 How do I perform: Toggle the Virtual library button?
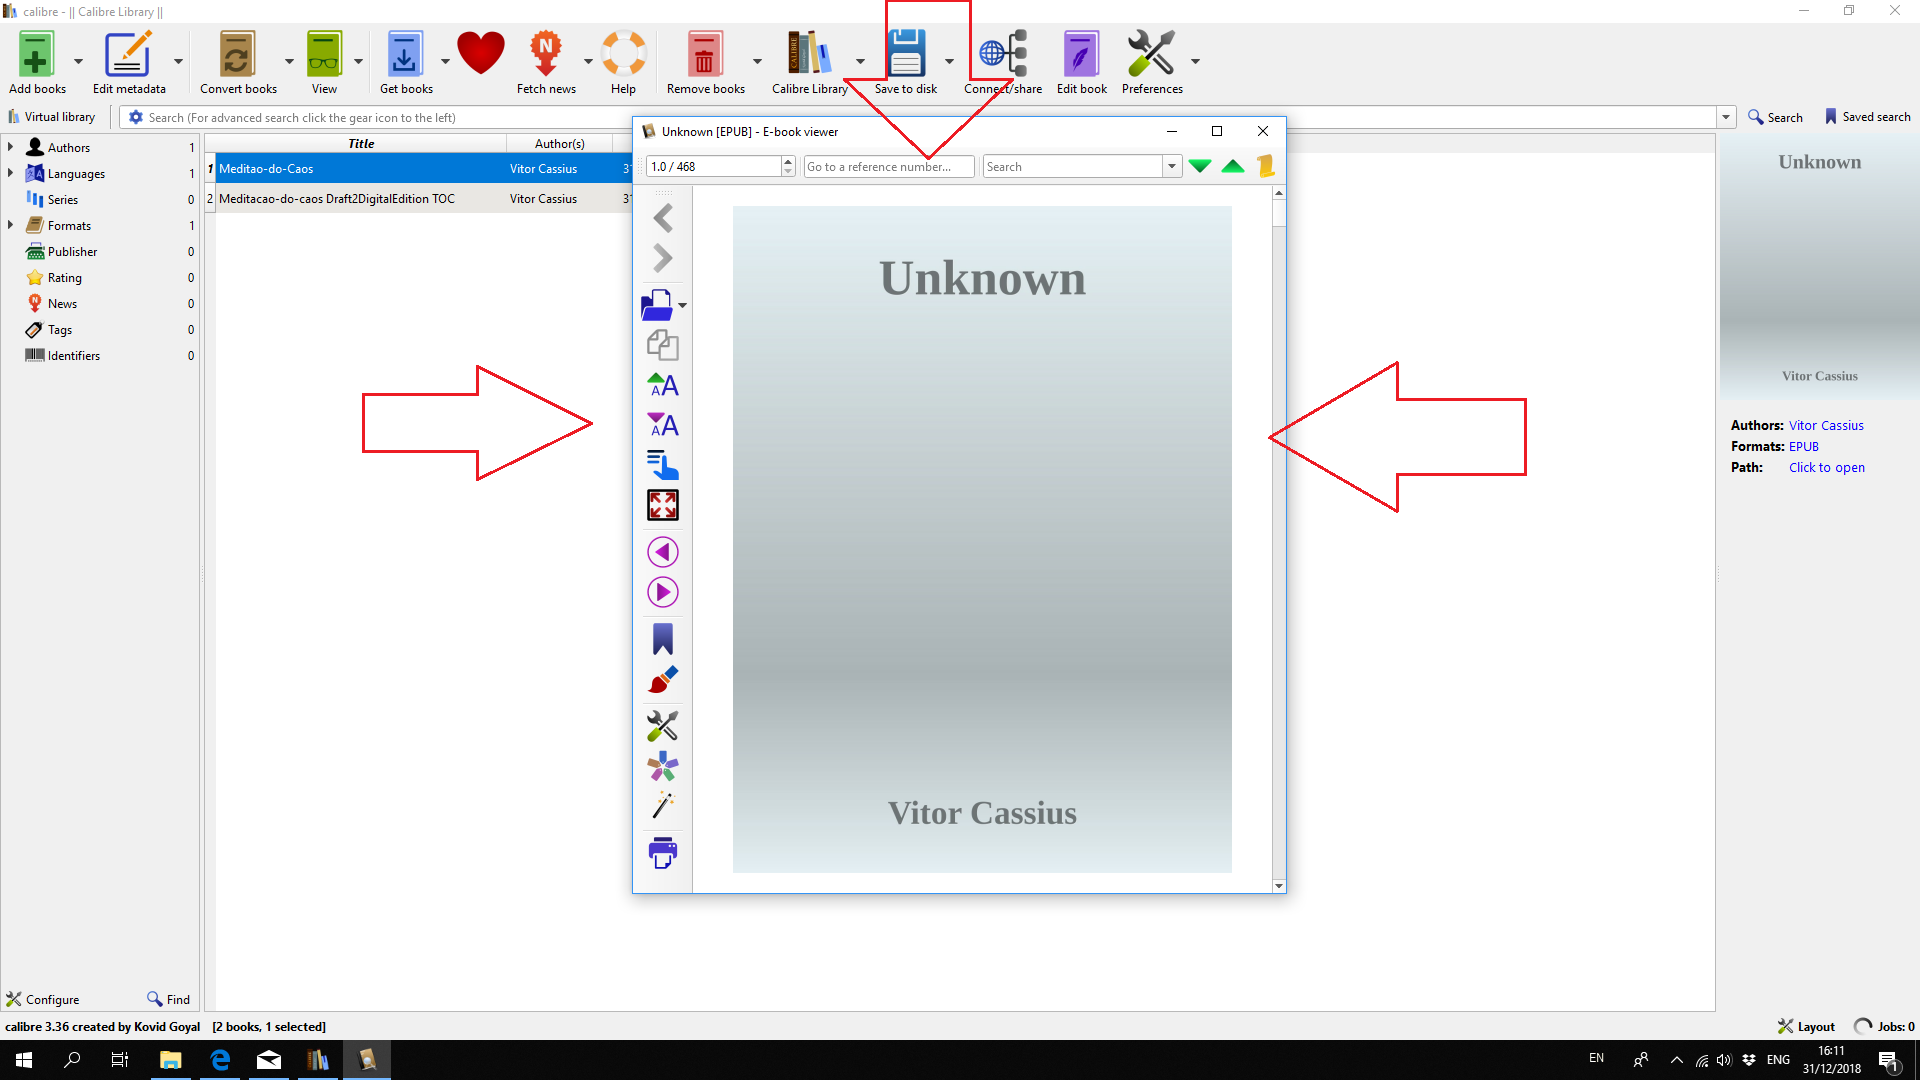coord(52,117)
